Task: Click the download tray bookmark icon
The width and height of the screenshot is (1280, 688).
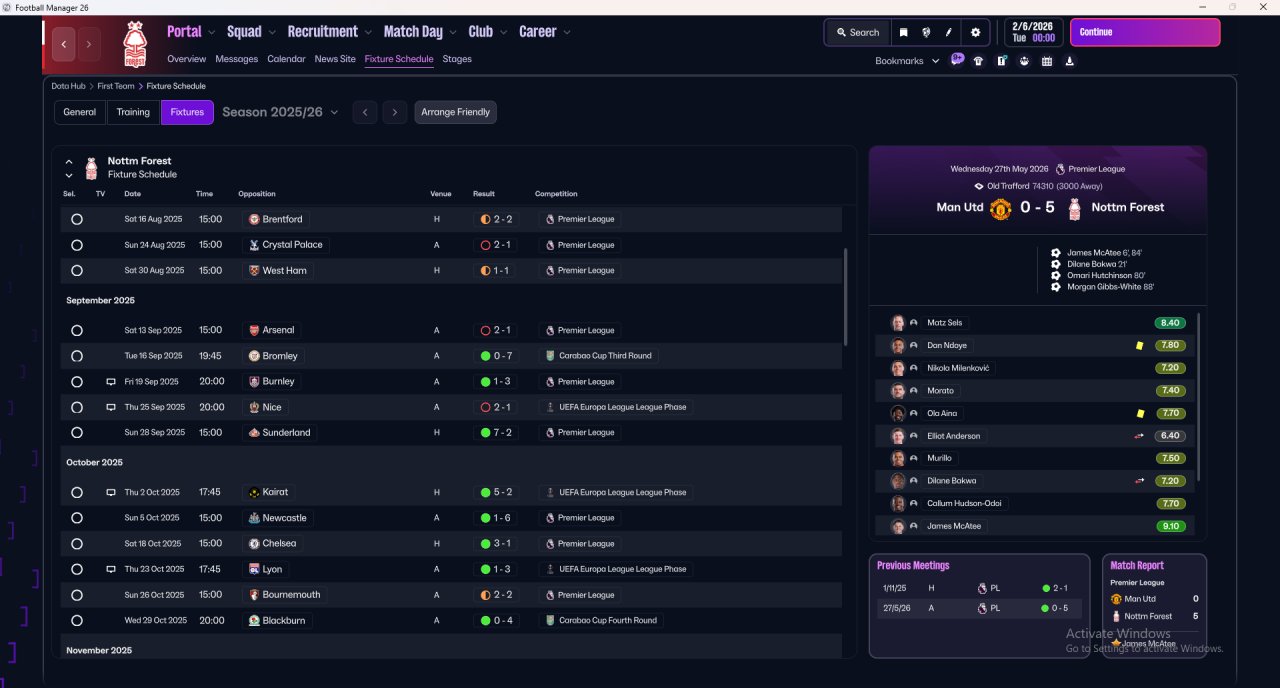Action: (x=1070, y=61)
